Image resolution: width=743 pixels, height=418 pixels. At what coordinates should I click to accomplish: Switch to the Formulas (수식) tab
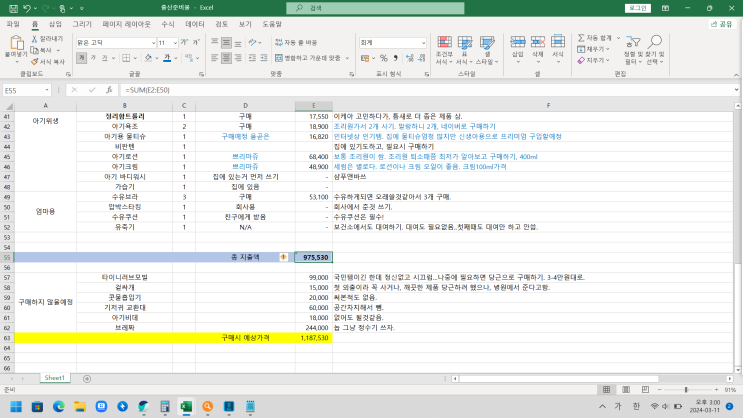167,23
